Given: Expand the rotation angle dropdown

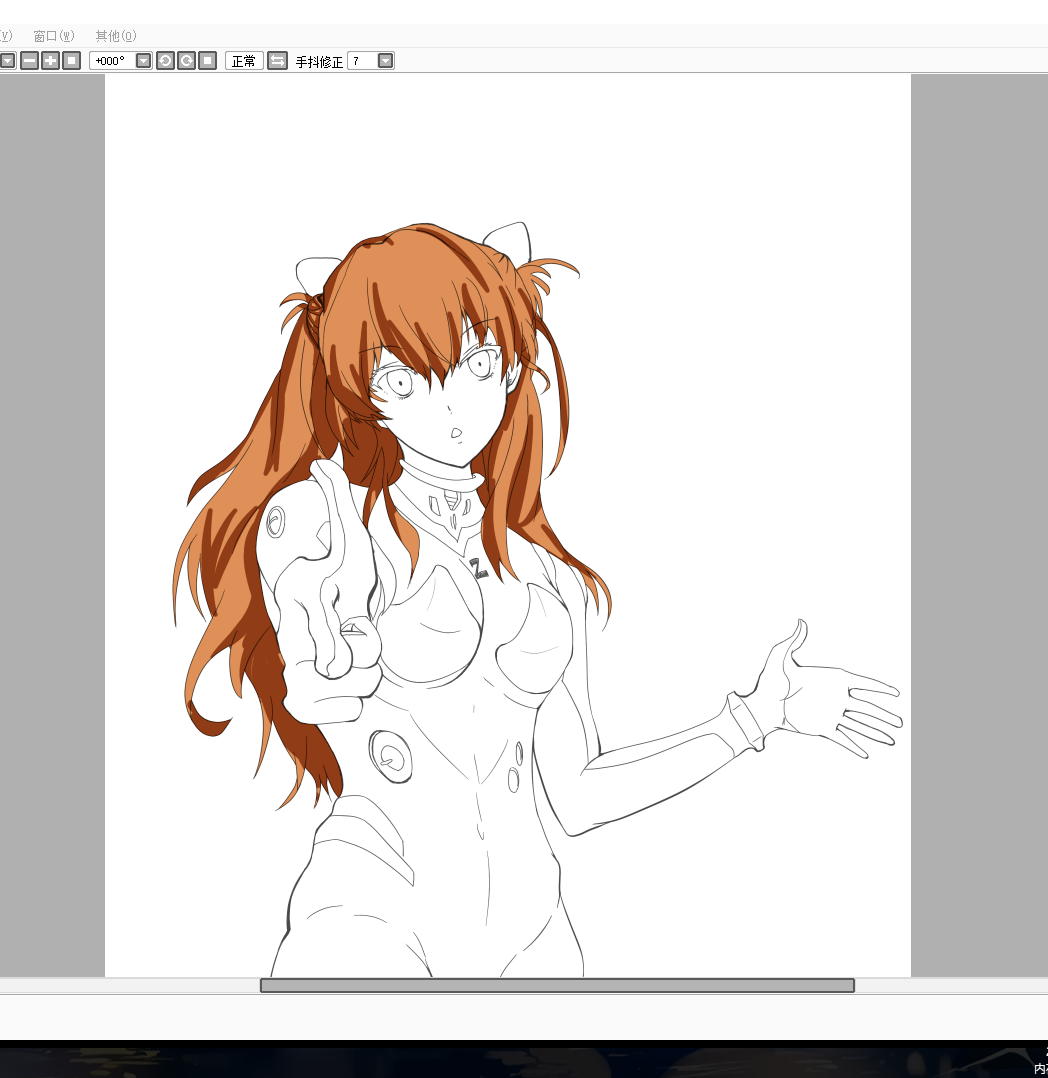Looking at the screenshot, I should (144, 61).
